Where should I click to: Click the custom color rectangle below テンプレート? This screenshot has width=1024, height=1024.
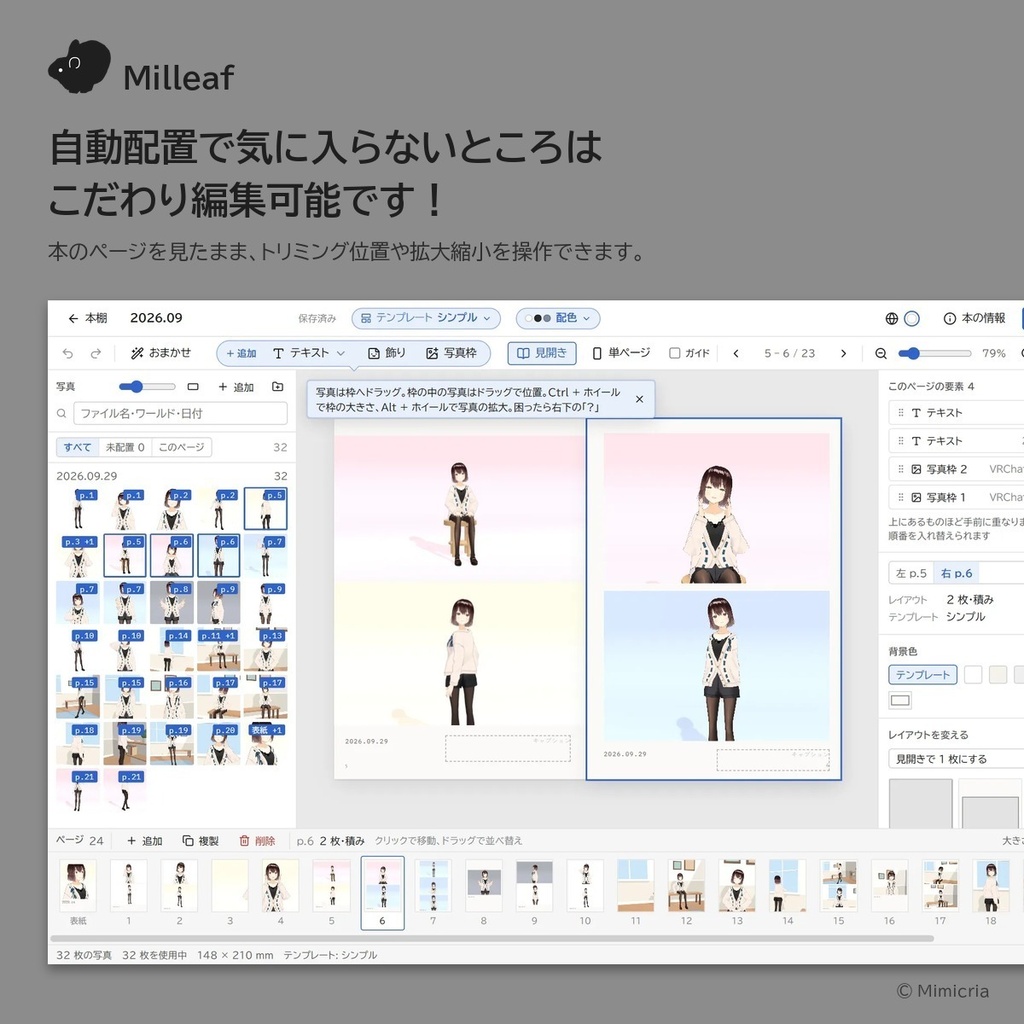[x=900, y=701]
